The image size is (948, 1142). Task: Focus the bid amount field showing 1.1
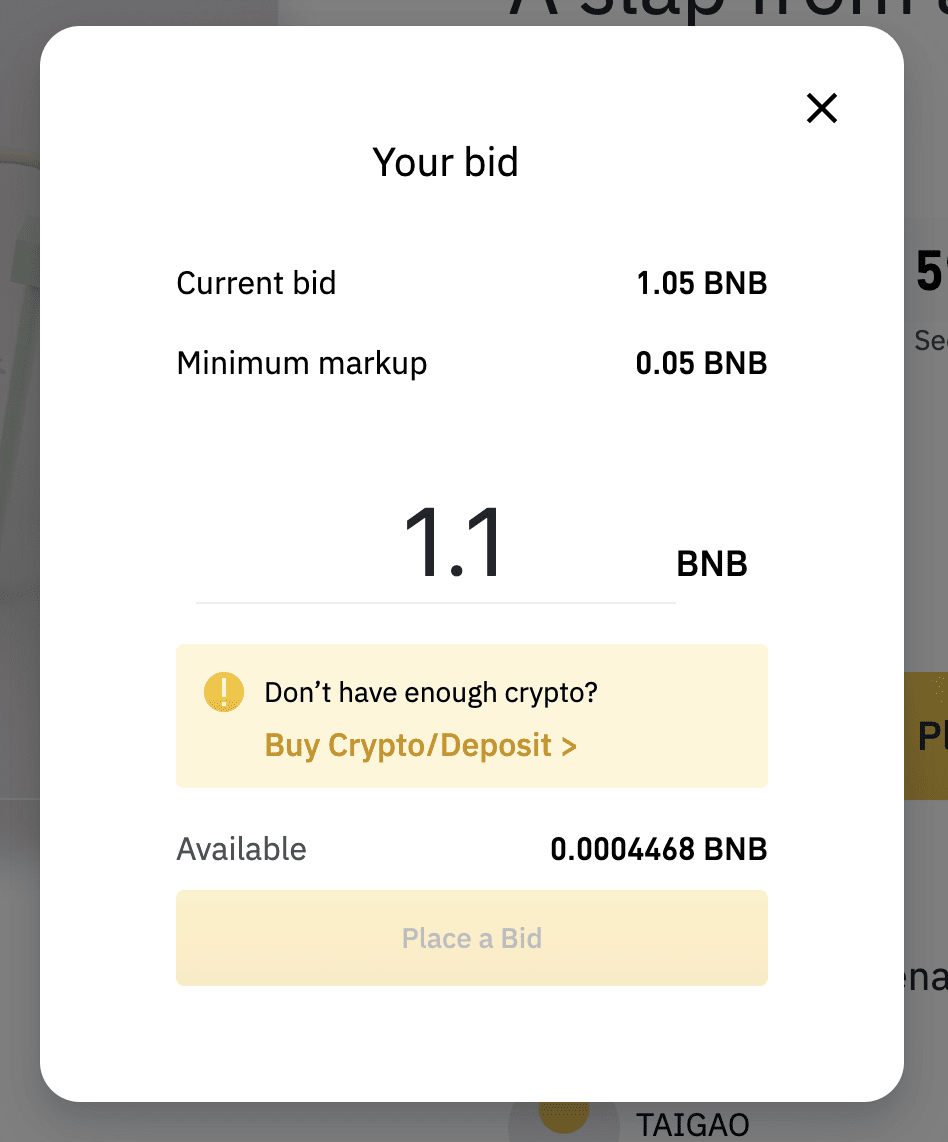435,545
